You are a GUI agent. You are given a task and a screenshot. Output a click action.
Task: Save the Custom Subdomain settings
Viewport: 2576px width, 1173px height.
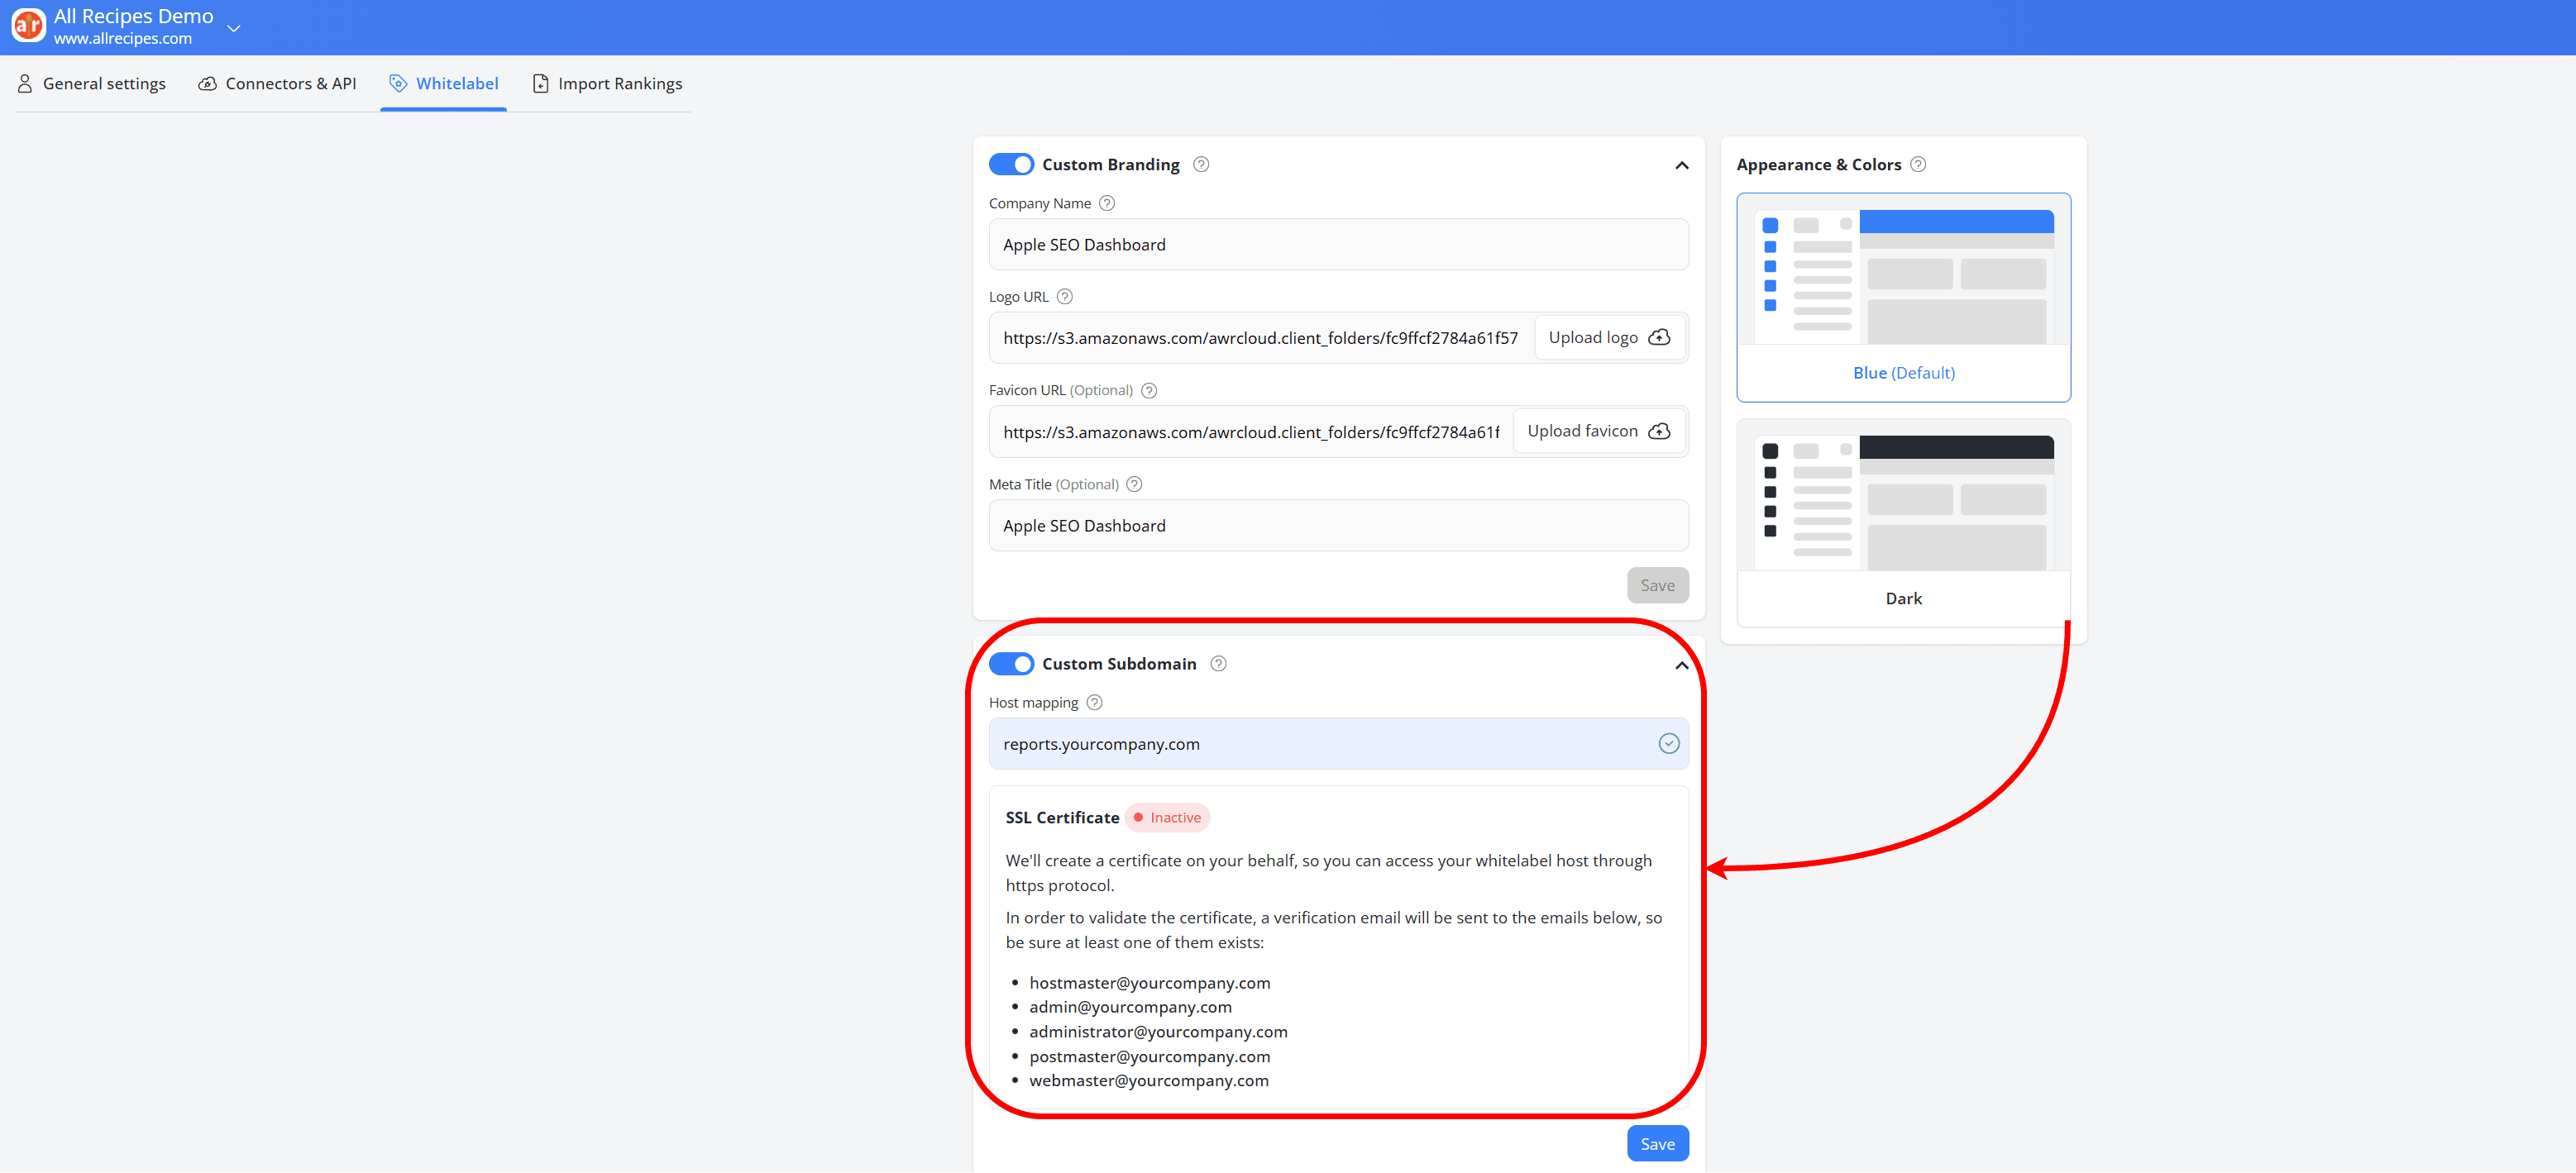[1657, 1143]
